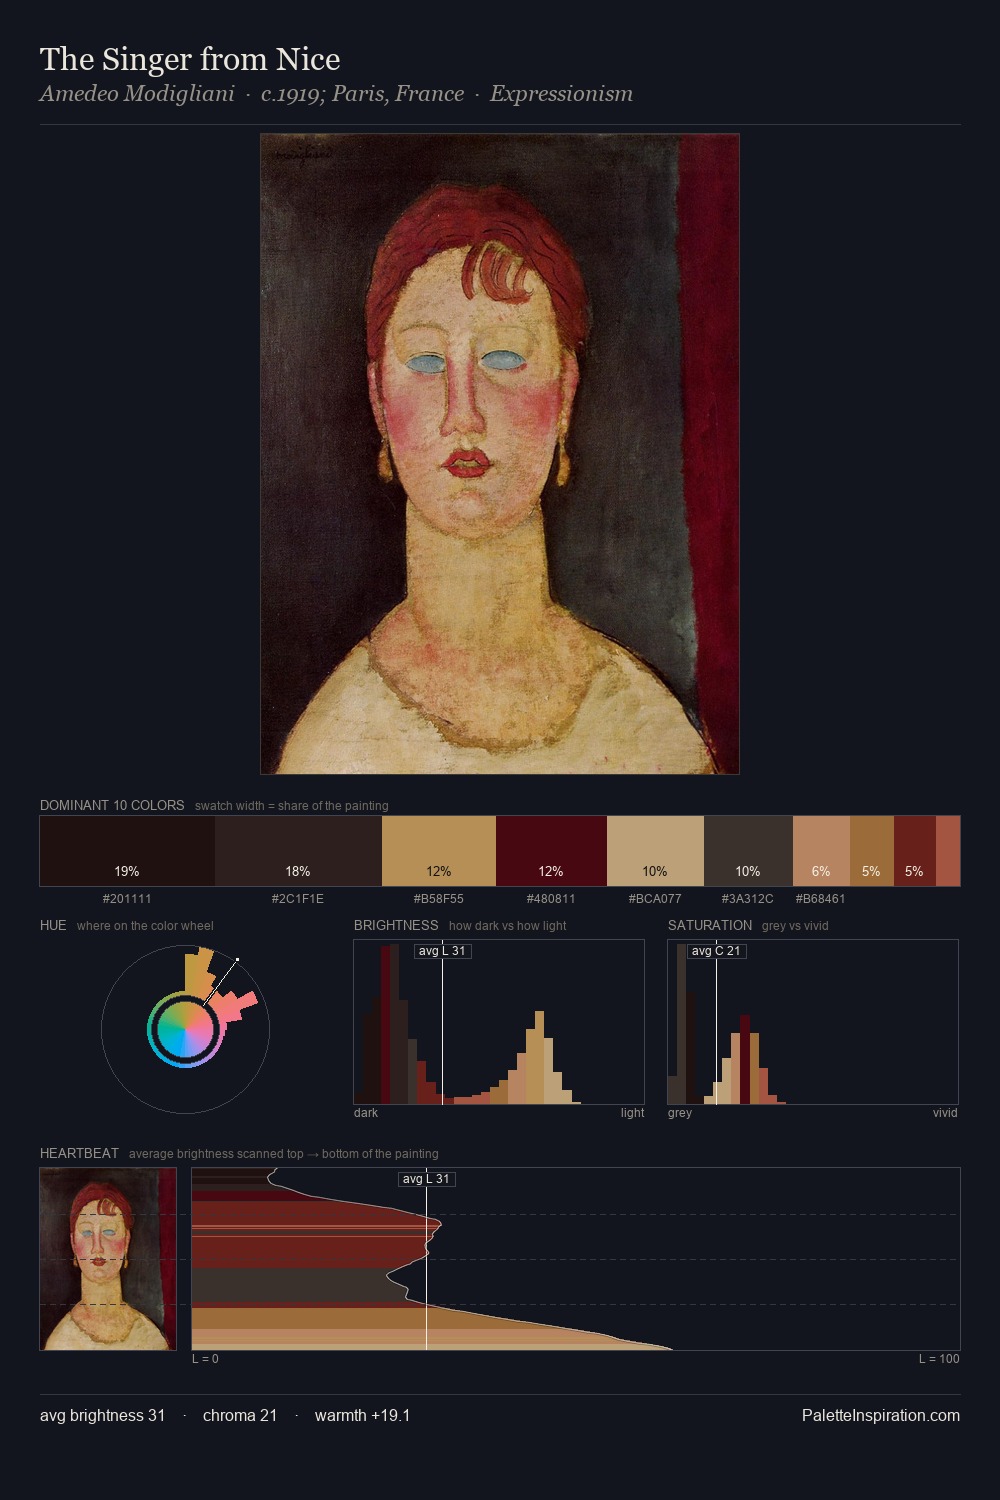Select the beige #BCA077 swatch

[655, 851]
